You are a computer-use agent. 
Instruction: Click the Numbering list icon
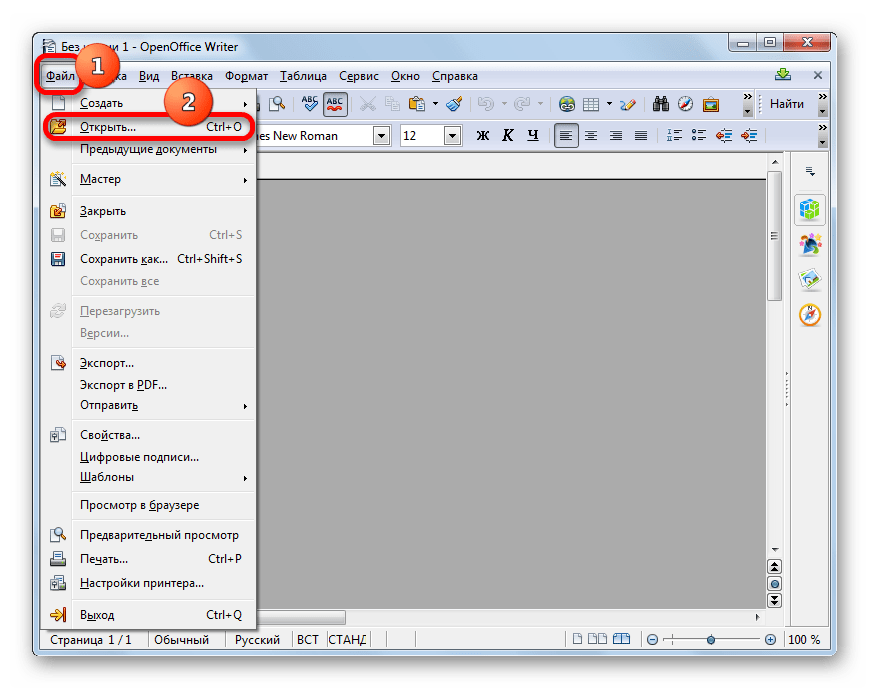click(x=674, y=135)
